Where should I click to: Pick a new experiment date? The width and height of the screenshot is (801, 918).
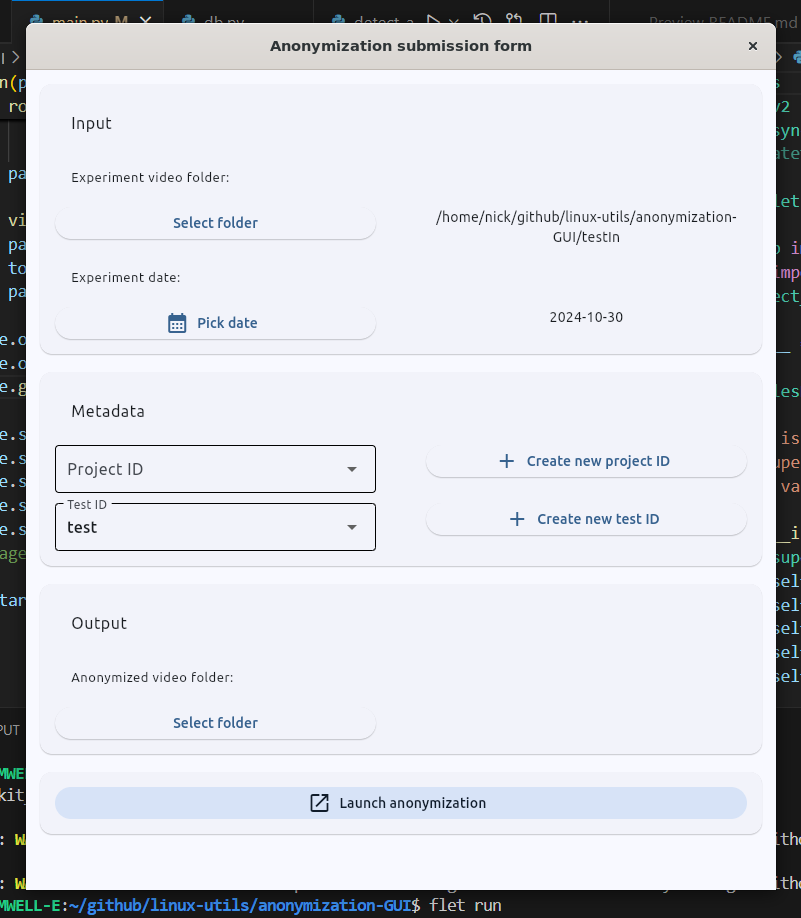(x=215, y=322)
